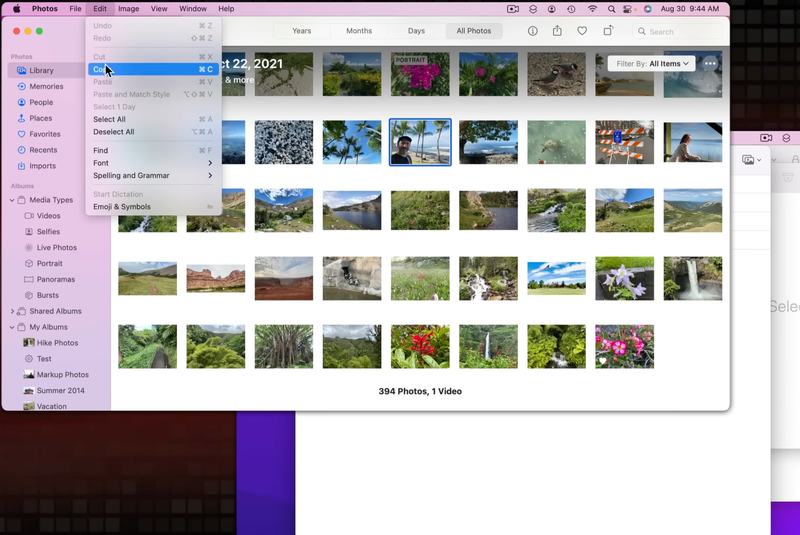The height and width of the screenshot is (535, 800).
Task: Open Control Center in menu bar
Action: pyautogui.click(x=628, y=9)
